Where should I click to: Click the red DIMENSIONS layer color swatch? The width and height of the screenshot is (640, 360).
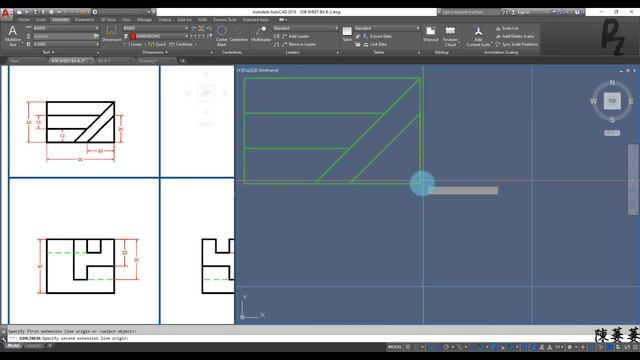[x=133, y=36]
